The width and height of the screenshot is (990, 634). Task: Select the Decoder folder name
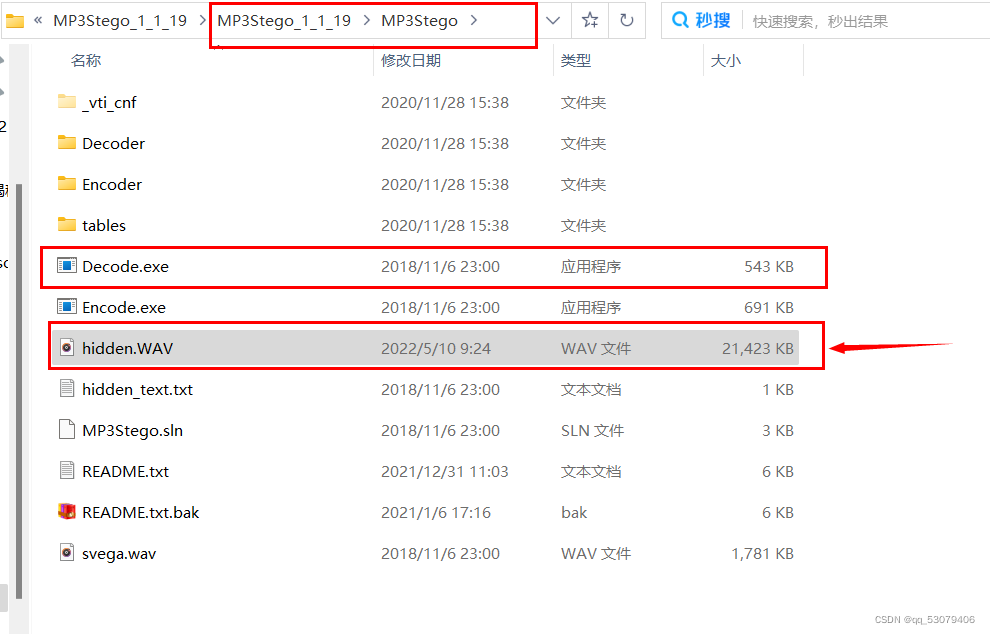114,143
